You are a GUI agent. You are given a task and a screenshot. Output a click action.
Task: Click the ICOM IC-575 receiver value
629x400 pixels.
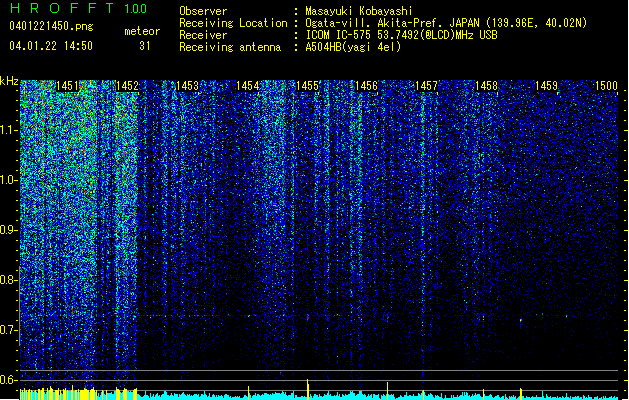coord(401,35)
